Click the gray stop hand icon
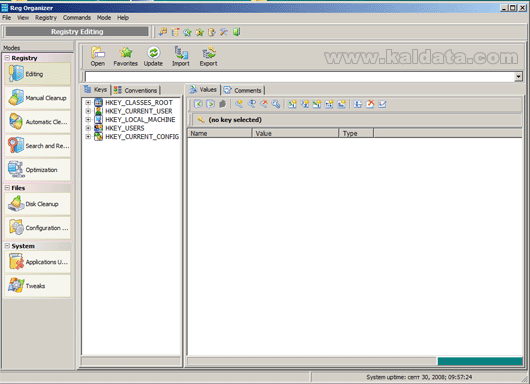 222,104
